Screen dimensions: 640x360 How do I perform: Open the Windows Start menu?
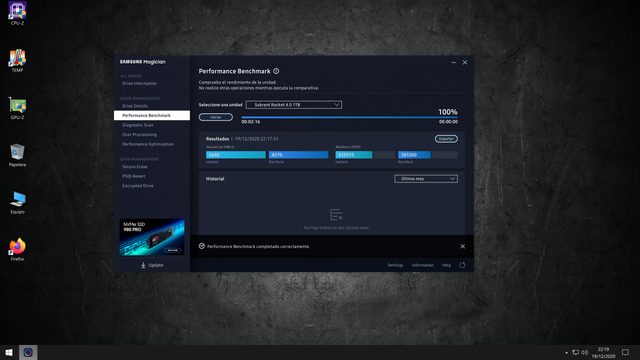pos(9,352)
